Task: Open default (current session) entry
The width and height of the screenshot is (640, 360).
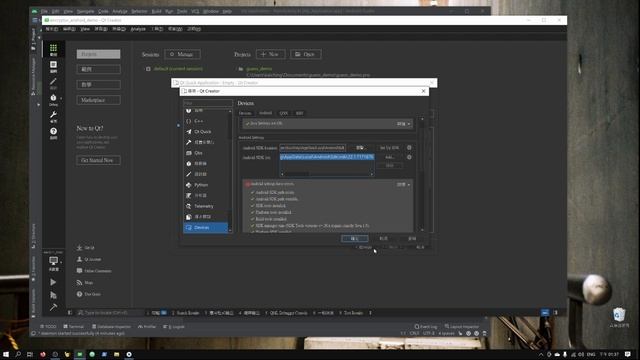Action: tap(178, 69)
